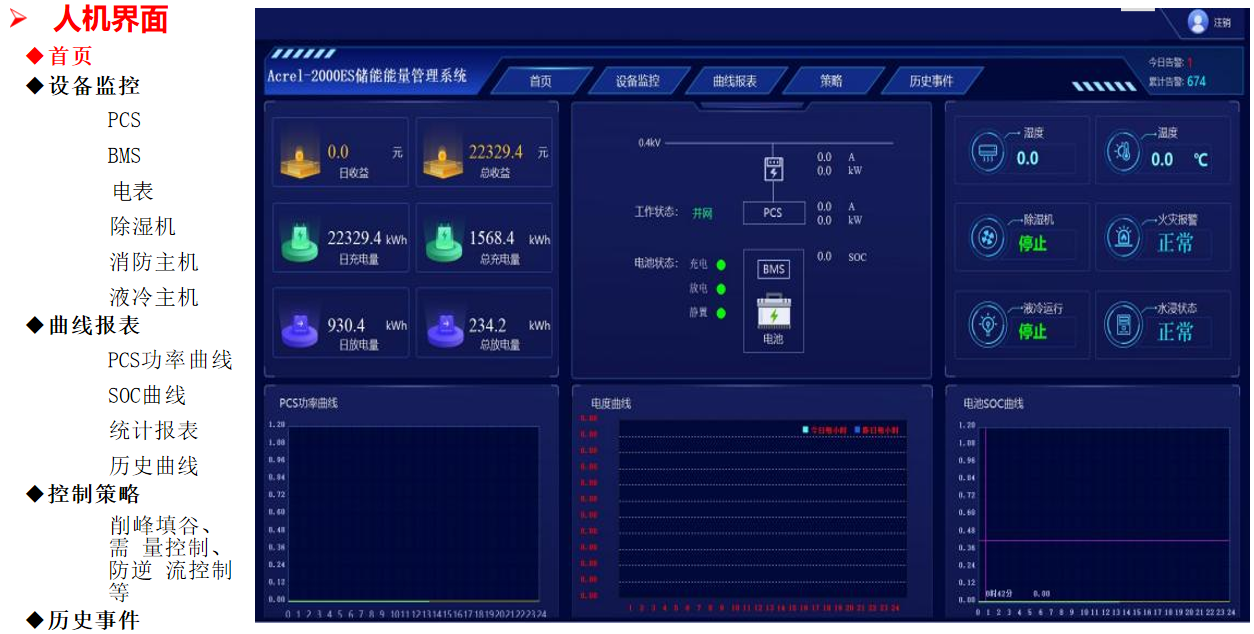Viewport: 1254px width, 634px height.
Task: Click the 并网 working status text
Action: [703, 213]
